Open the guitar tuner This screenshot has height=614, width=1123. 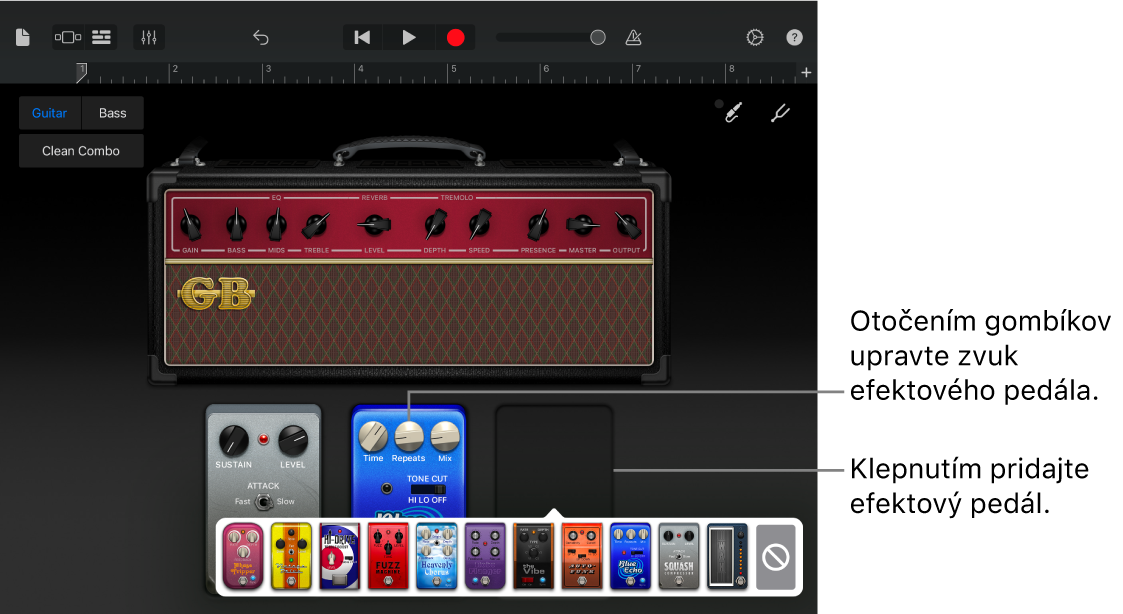780,112
